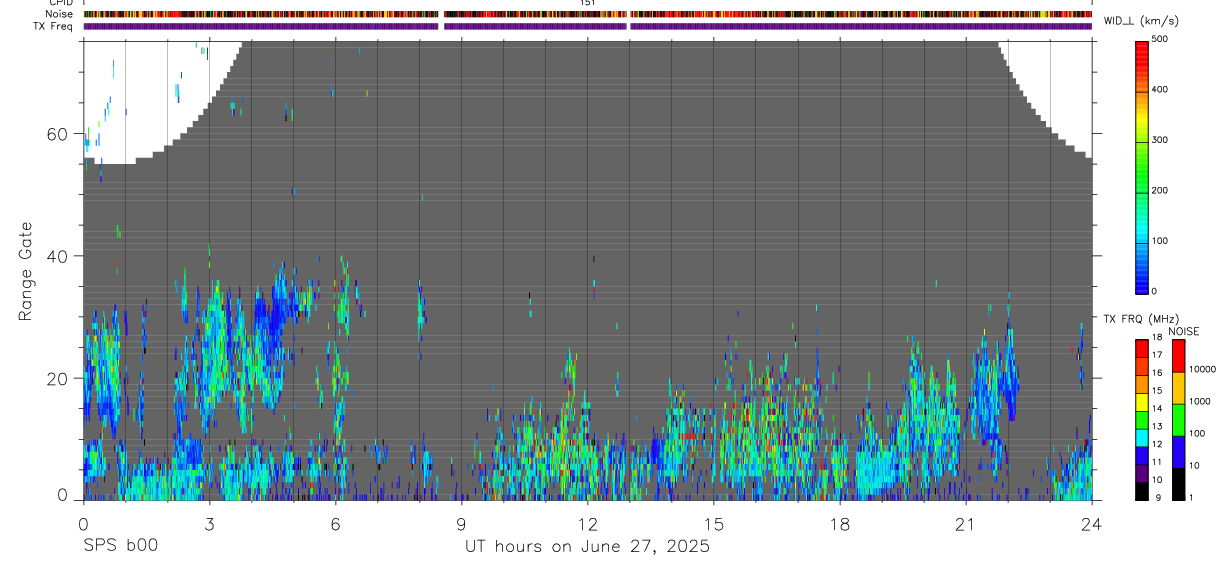This screenshot has width=1228, height=567.
Task: Click the "3" hour tick on time axis
Action: [209, 523]
